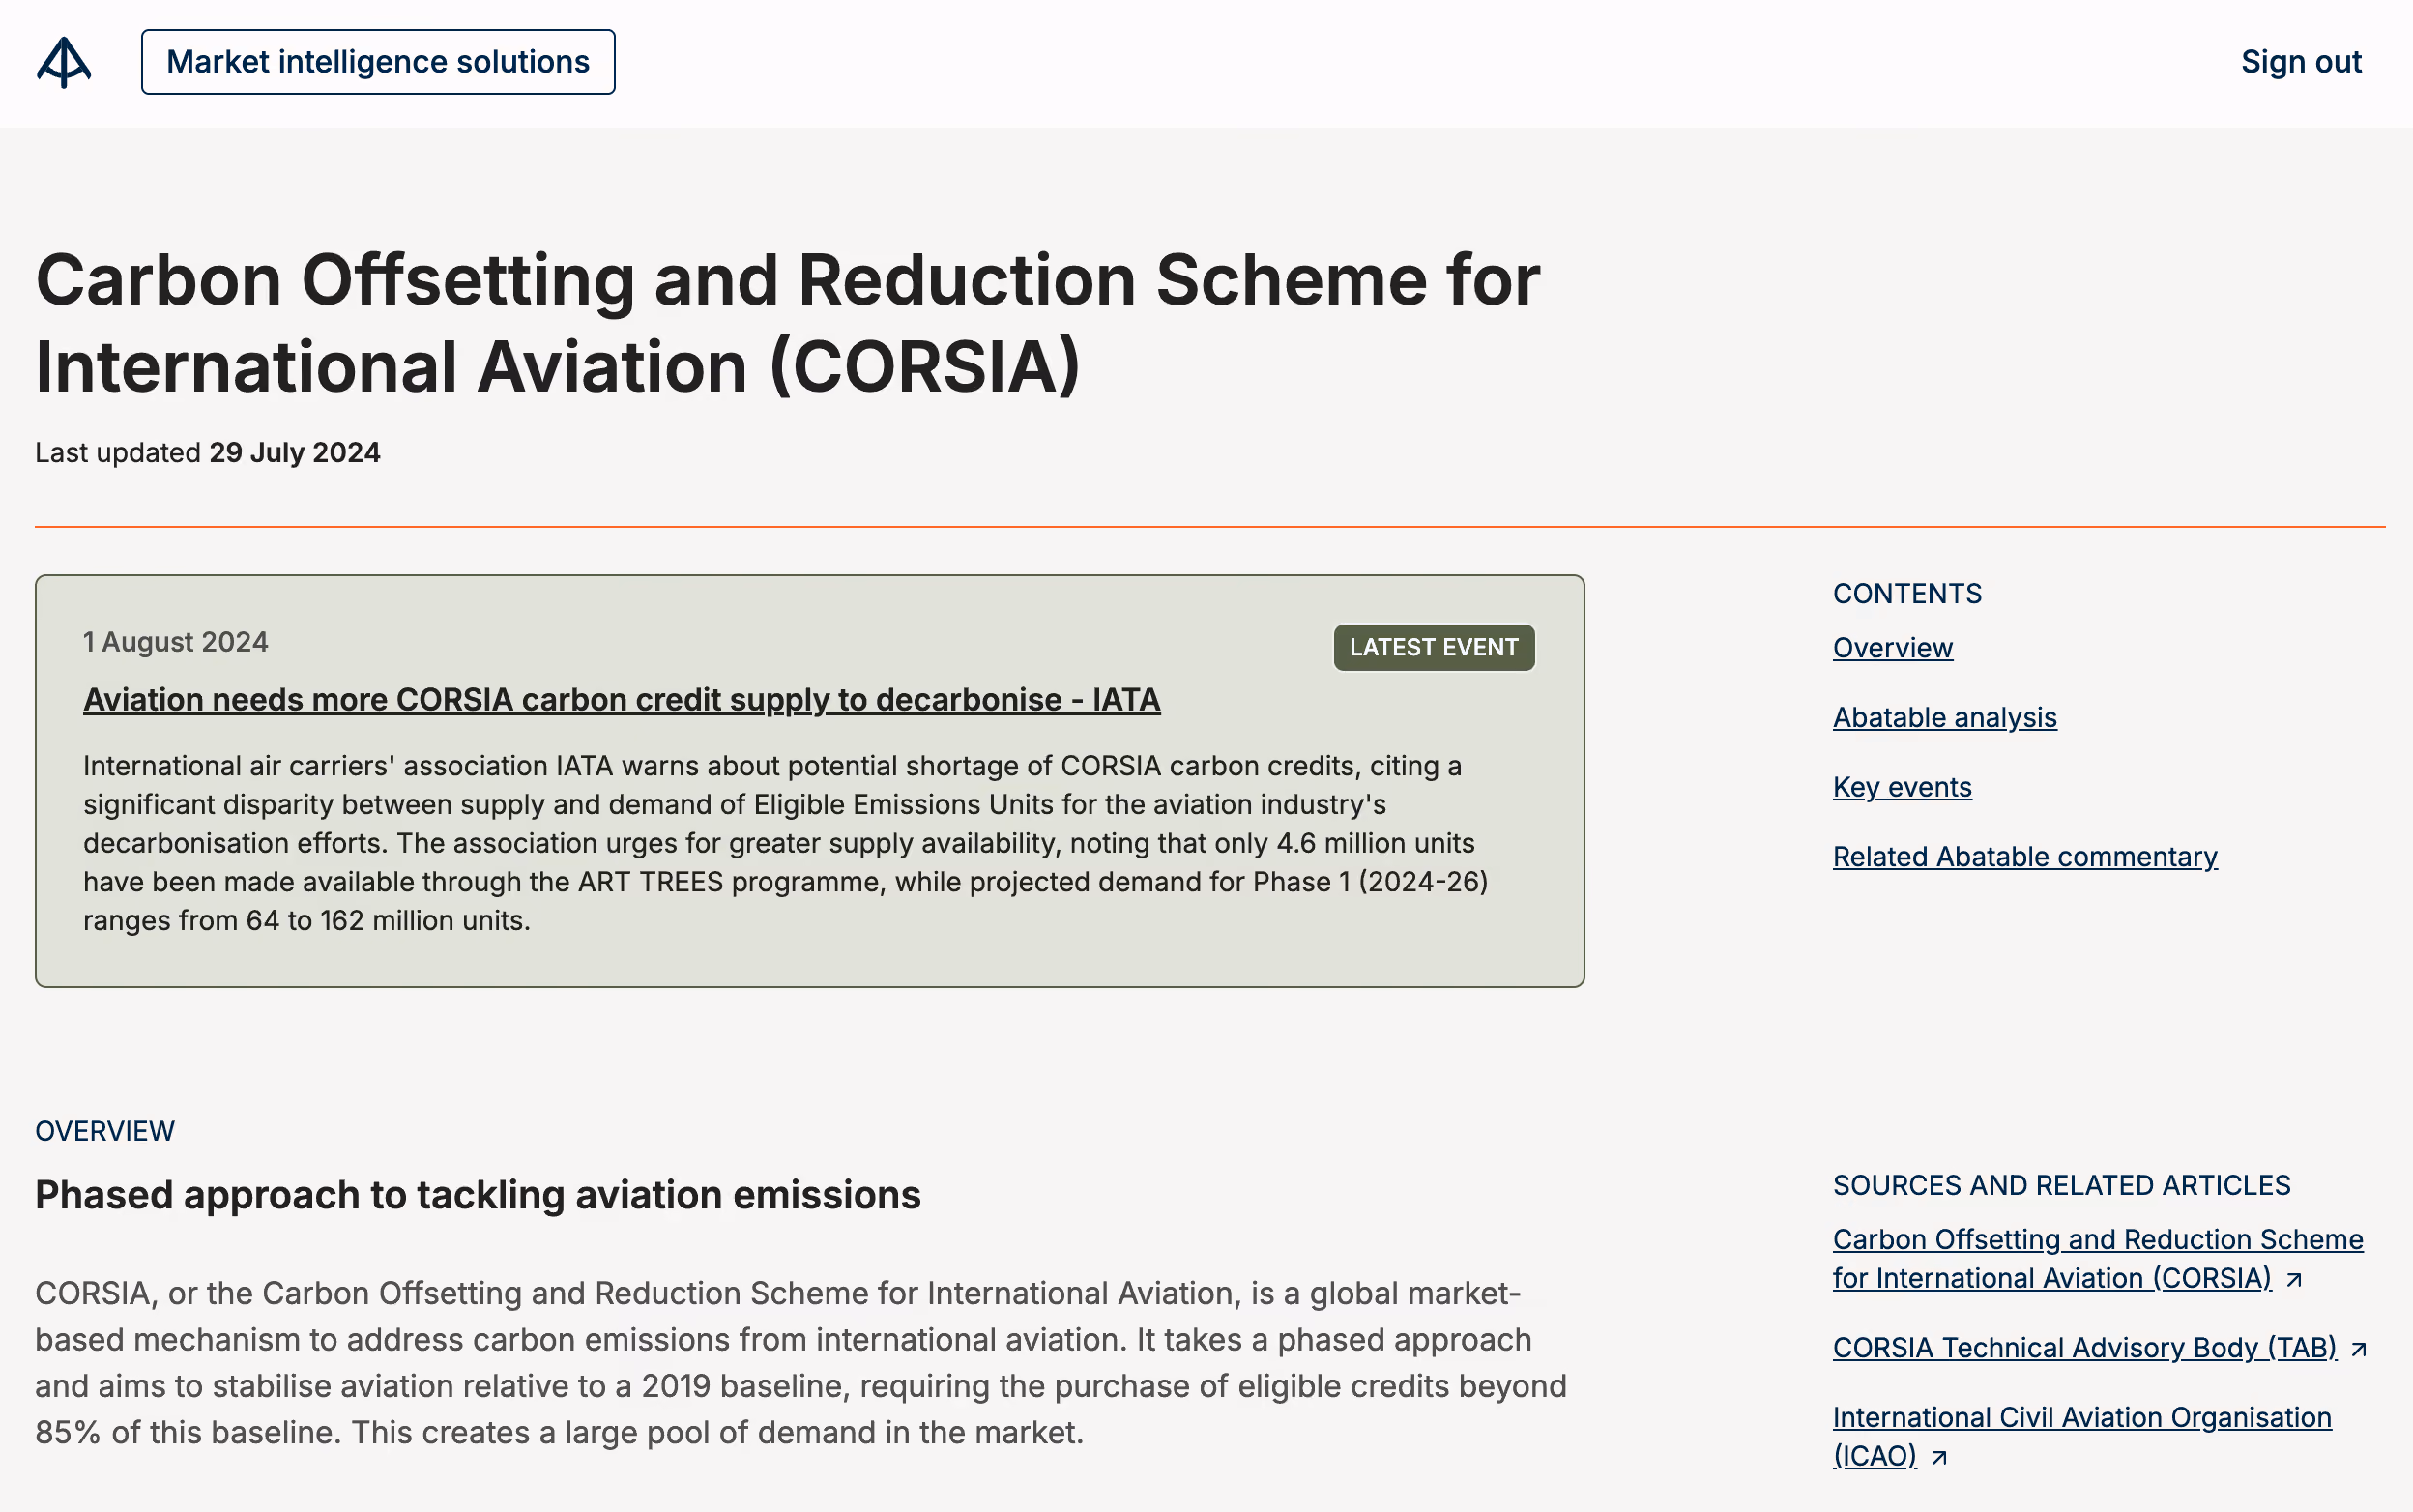The height and width of the screenshot is (1512, 2413).
Task: Click external arrow icon beside CORSIA source link
Action: click(x=2295, y=1280)
